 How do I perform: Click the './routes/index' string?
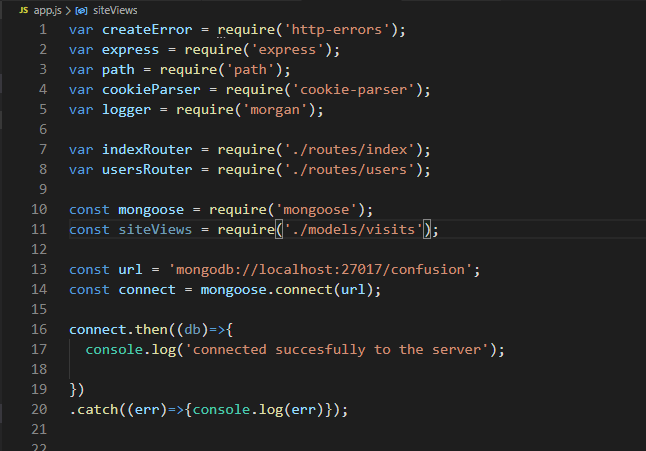[349, 150]
